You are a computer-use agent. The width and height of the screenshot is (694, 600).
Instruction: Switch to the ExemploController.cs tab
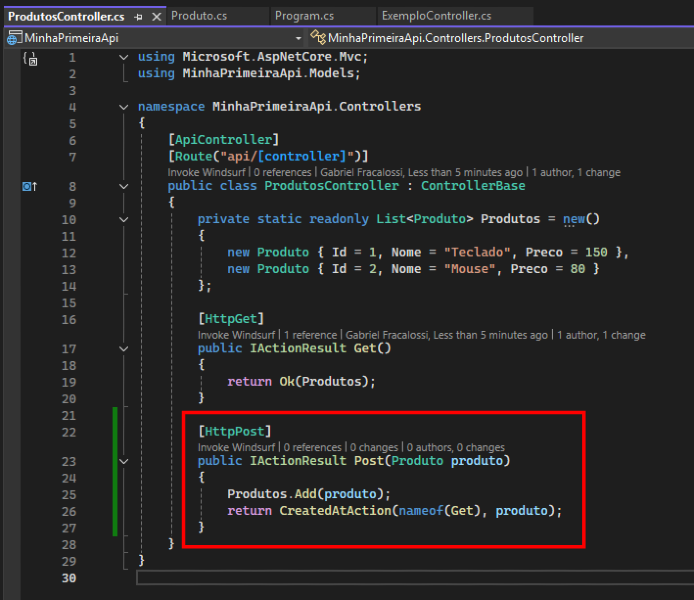[436, 16]
